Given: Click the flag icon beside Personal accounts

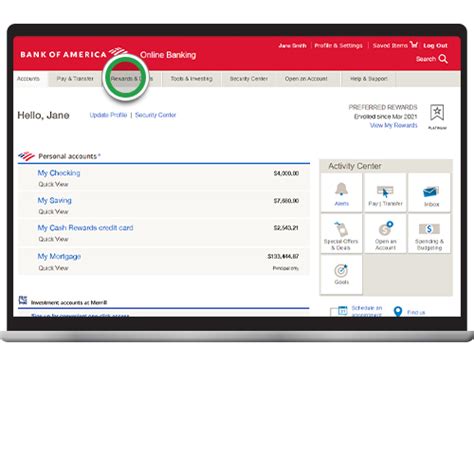Looking at the screenshot, I should coord(27,156).
